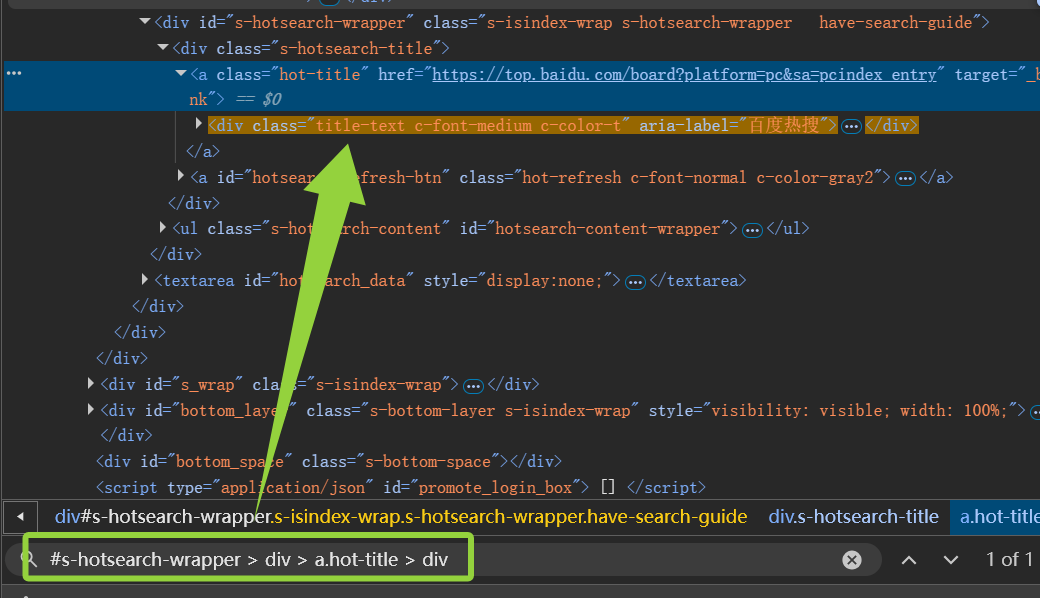Click the '1 of 1' result count
The width and height of the screenshot is (1040, 598).
[1009, 560]
